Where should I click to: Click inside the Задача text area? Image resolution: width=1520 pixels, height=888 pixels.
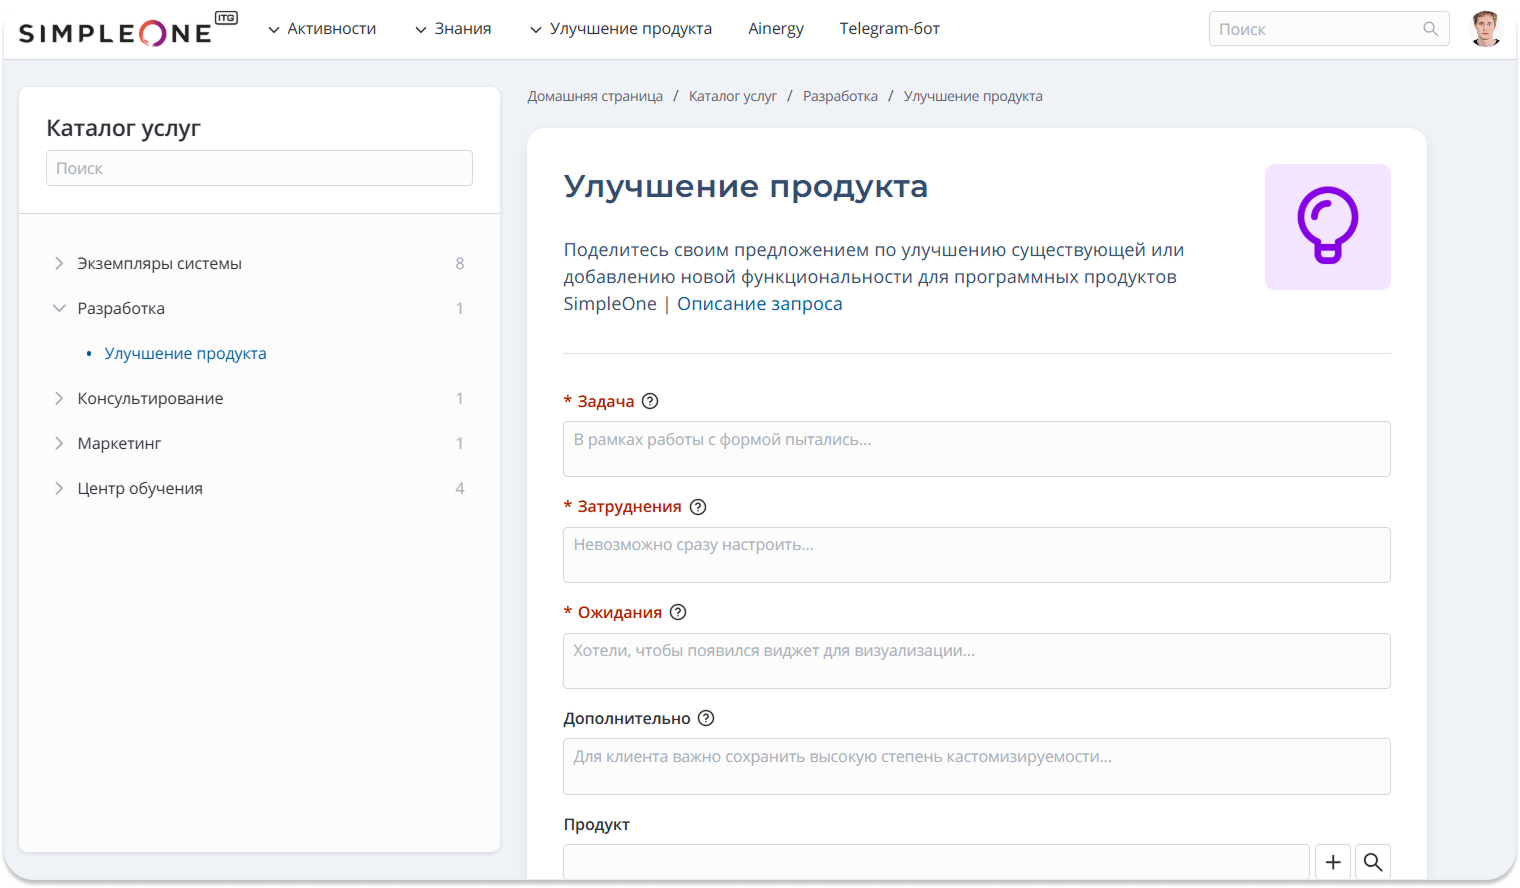point(976,449)
